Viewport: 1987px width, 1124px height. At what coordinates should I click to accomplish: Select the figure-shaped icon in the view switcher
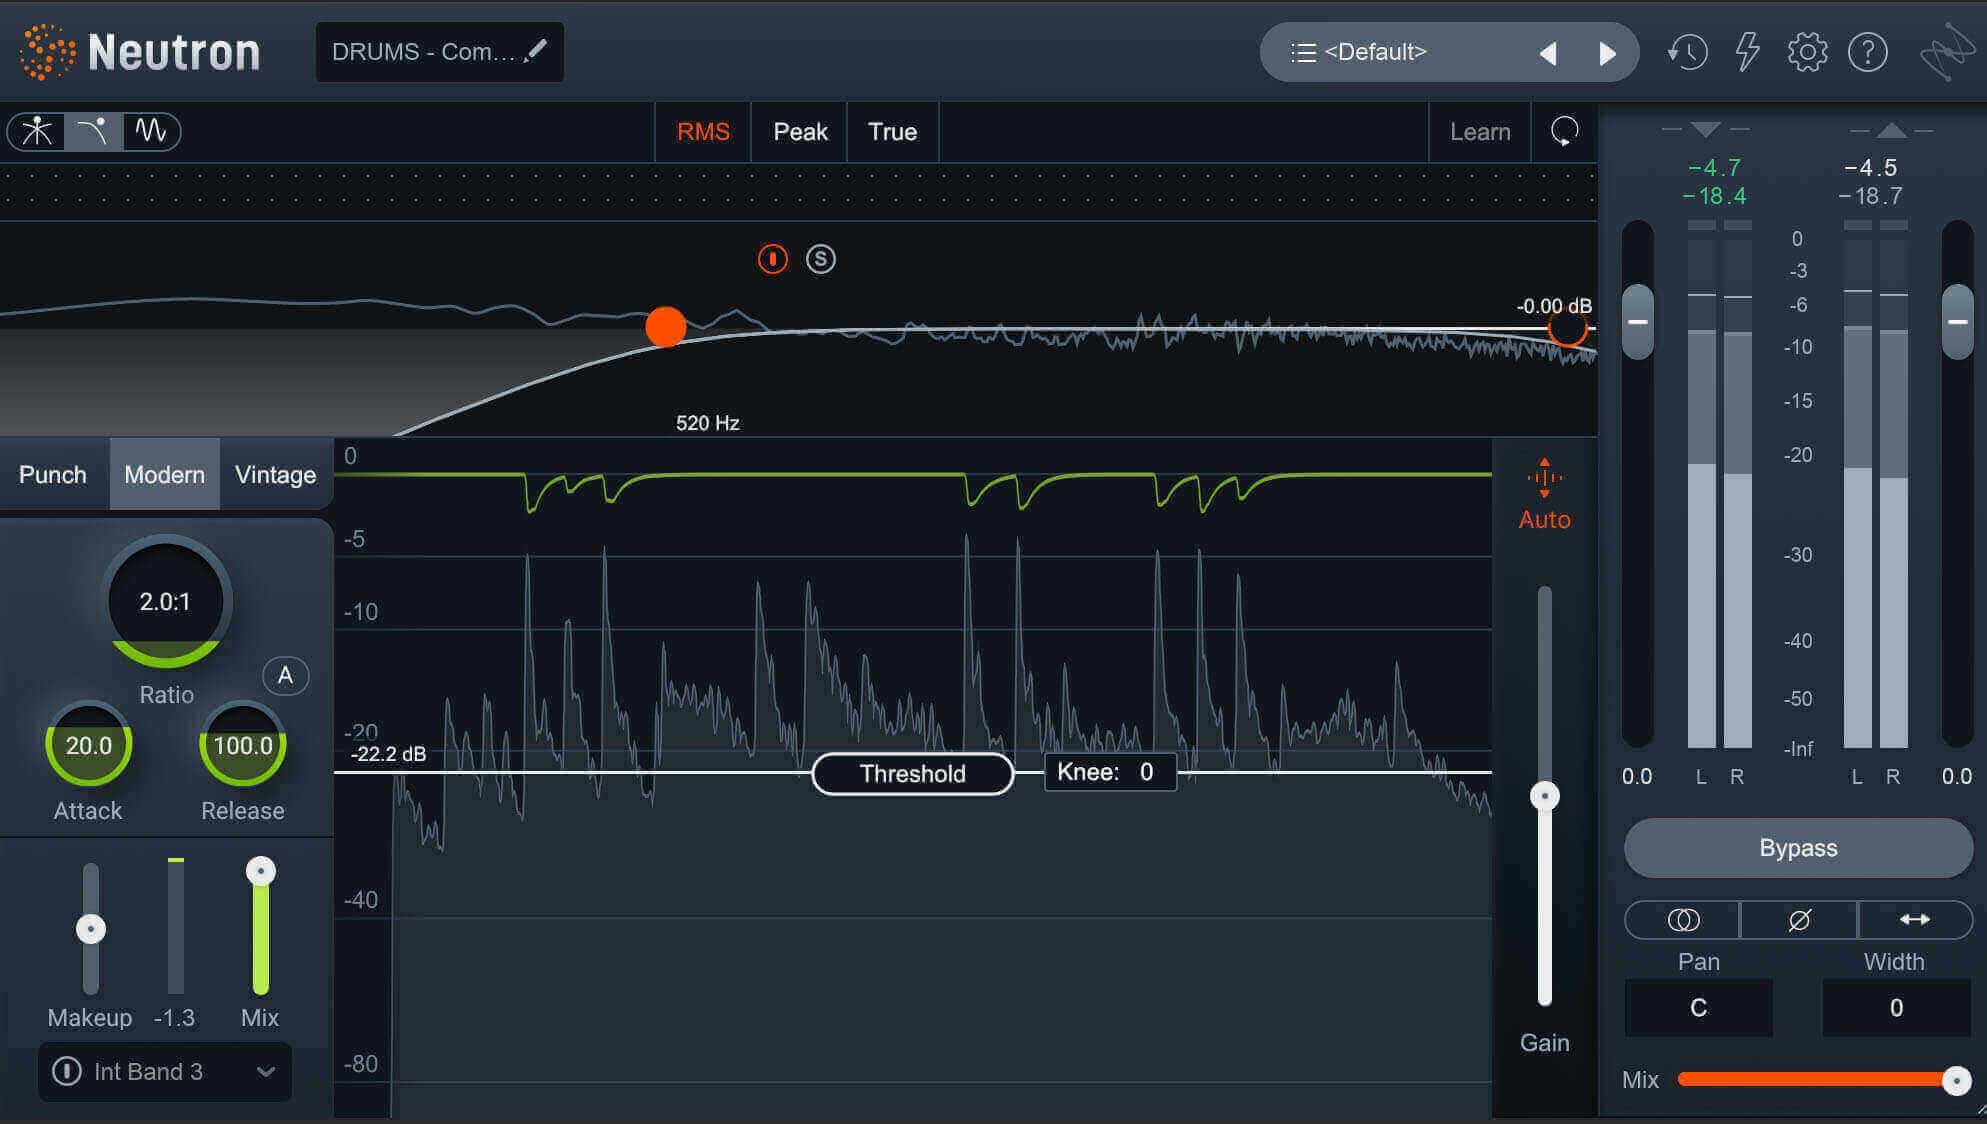tap(37, 131)
